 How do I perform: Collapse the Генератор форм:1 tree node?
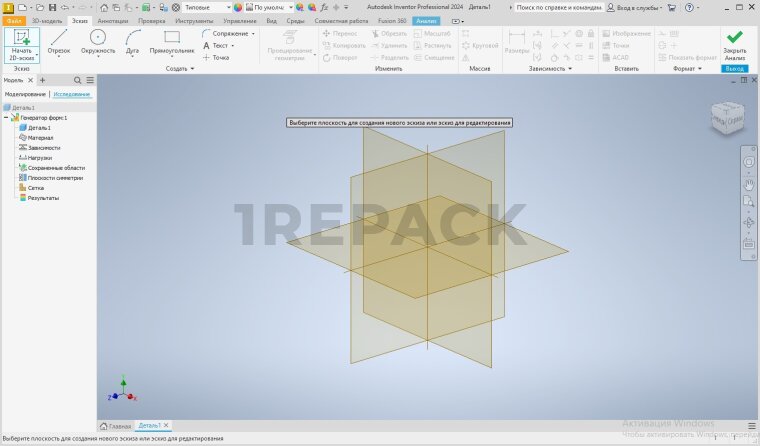[6, 118]
